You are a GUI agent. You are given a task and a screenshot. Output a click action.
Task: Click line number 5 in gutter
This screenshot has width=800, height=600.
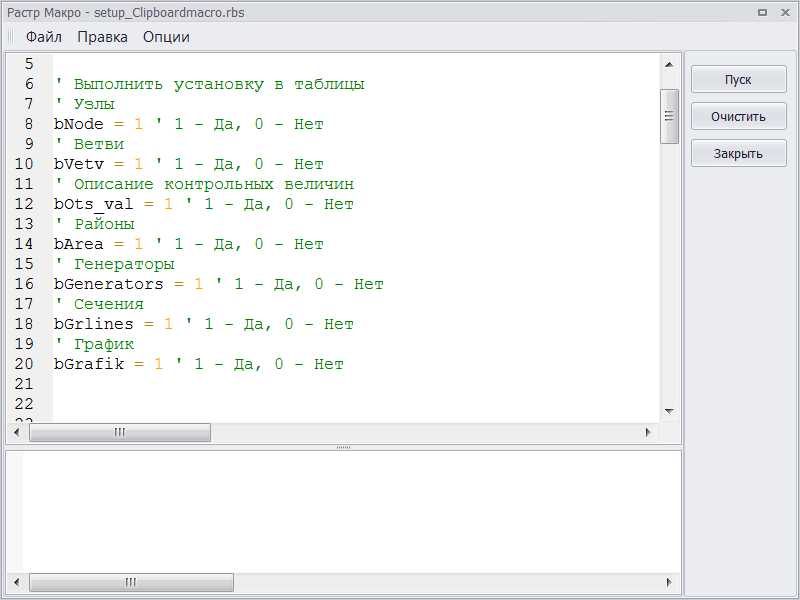[29, 64]
